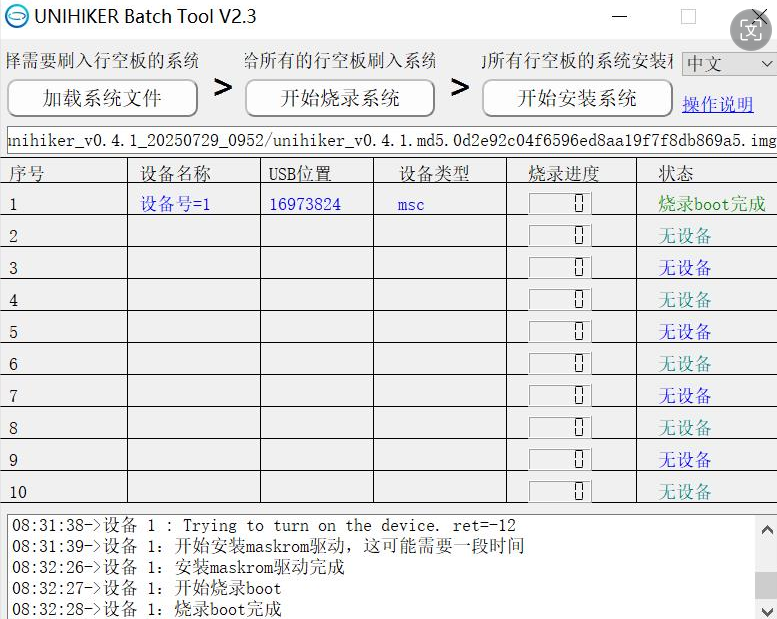The image size is (777, 619).
Task: Select the 16973824 USB position cell
Action: click(305, 204)
